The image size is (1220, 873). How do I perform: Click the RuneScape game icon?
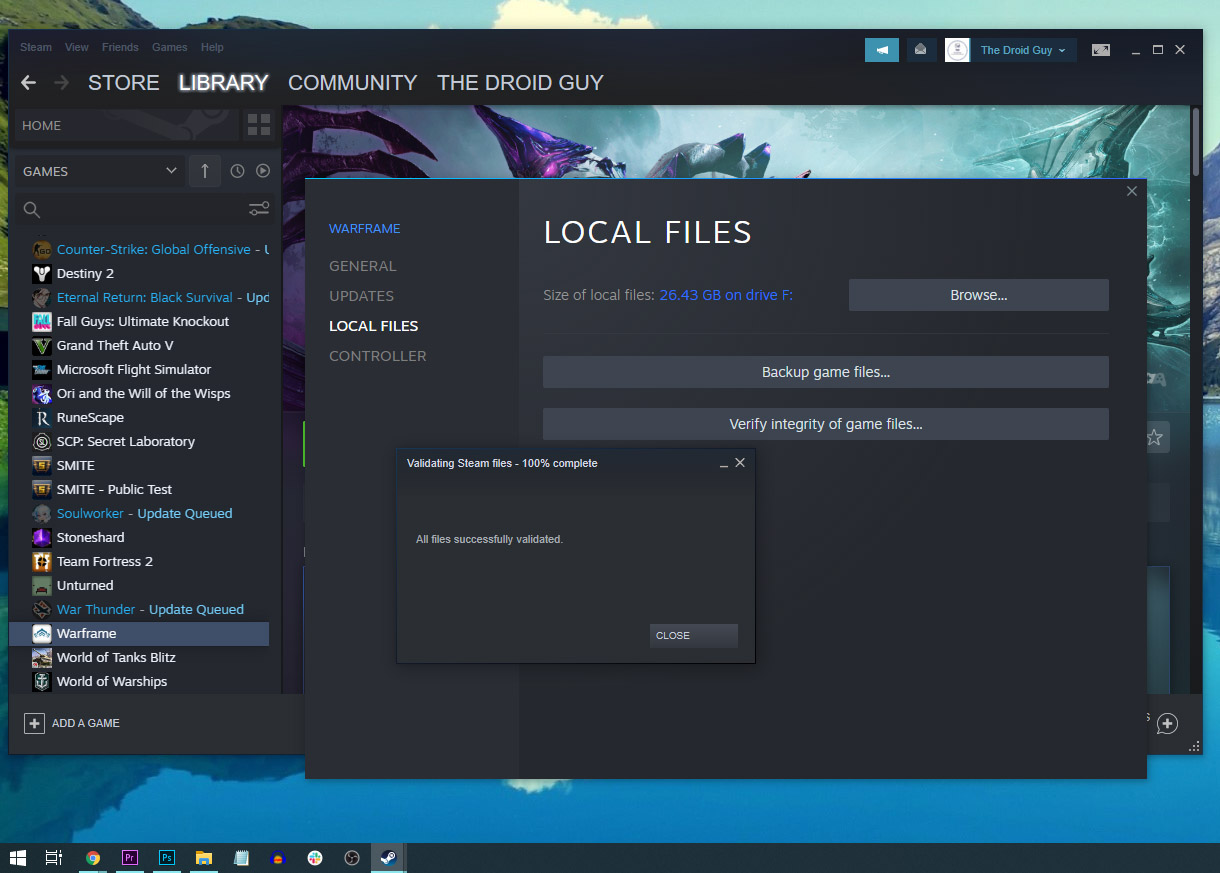(x=42, y=417)
